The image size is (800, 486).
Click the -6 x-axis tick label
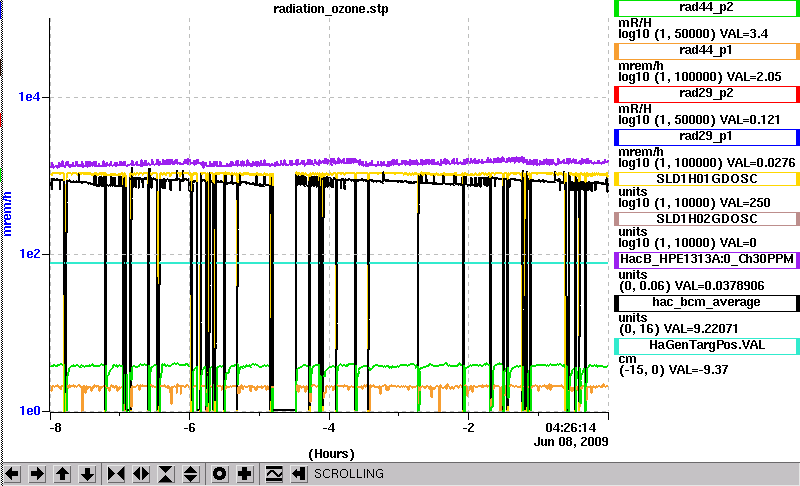point(189,428)
